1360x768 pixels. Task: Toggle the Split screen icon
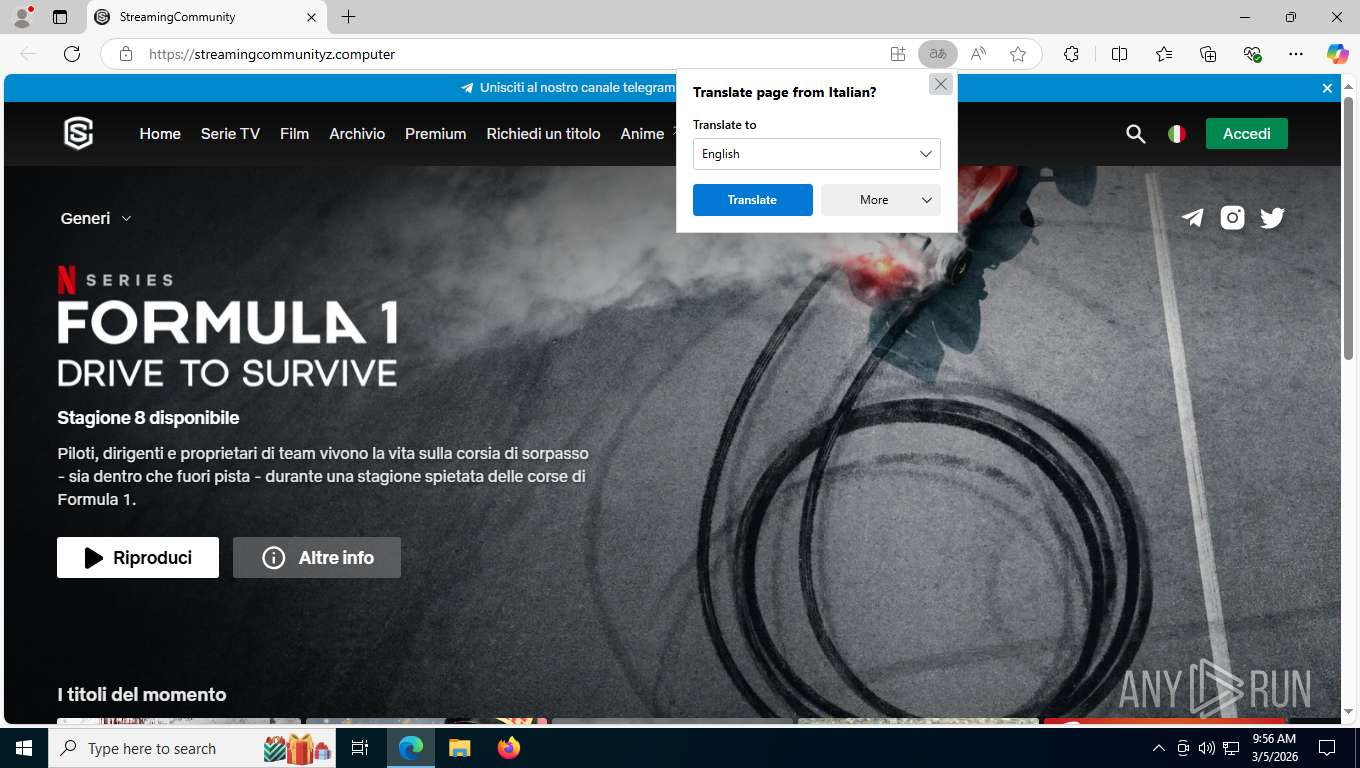click(x=1119, y=54)
